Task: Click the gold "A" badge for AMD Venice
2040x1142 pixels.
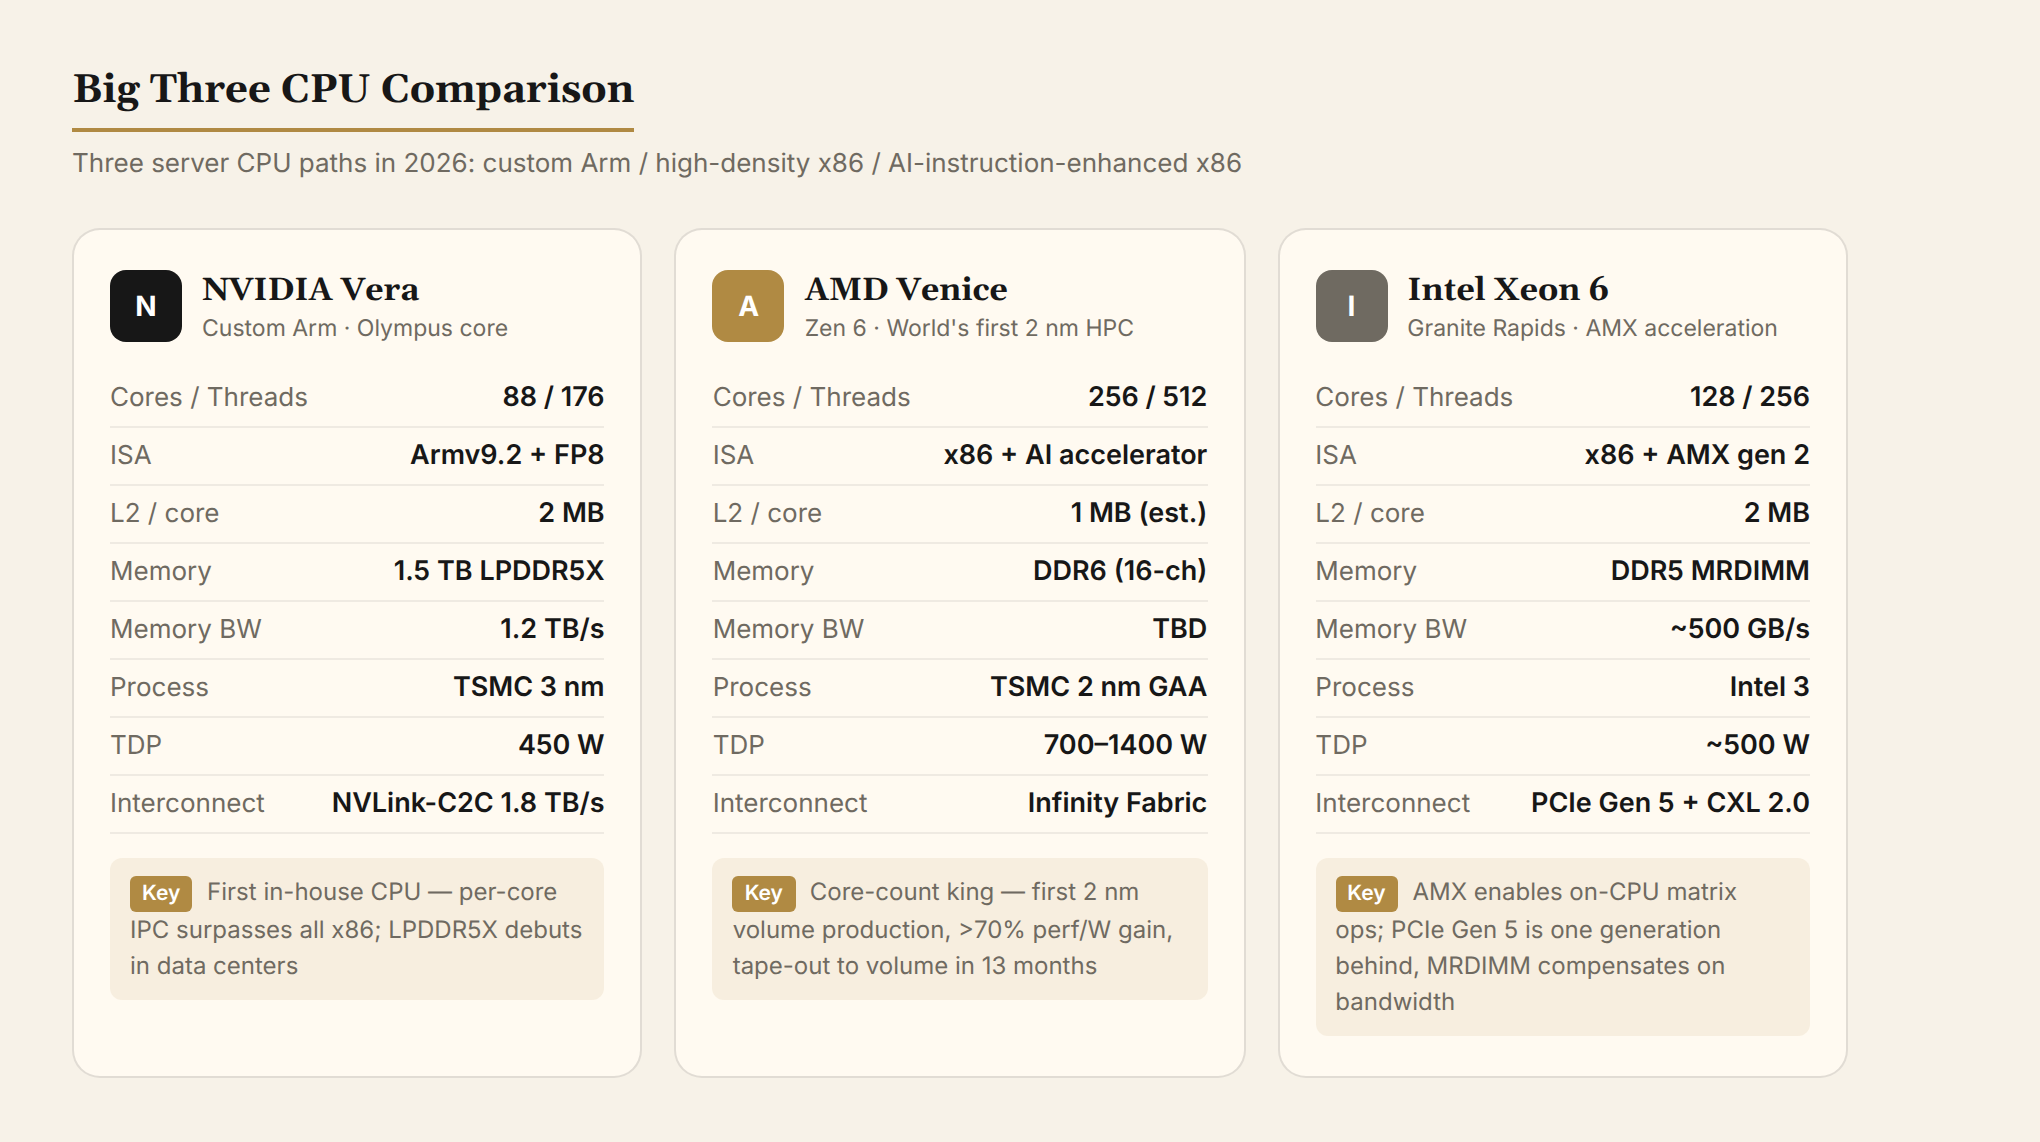Action: click(x=748, y=306)
